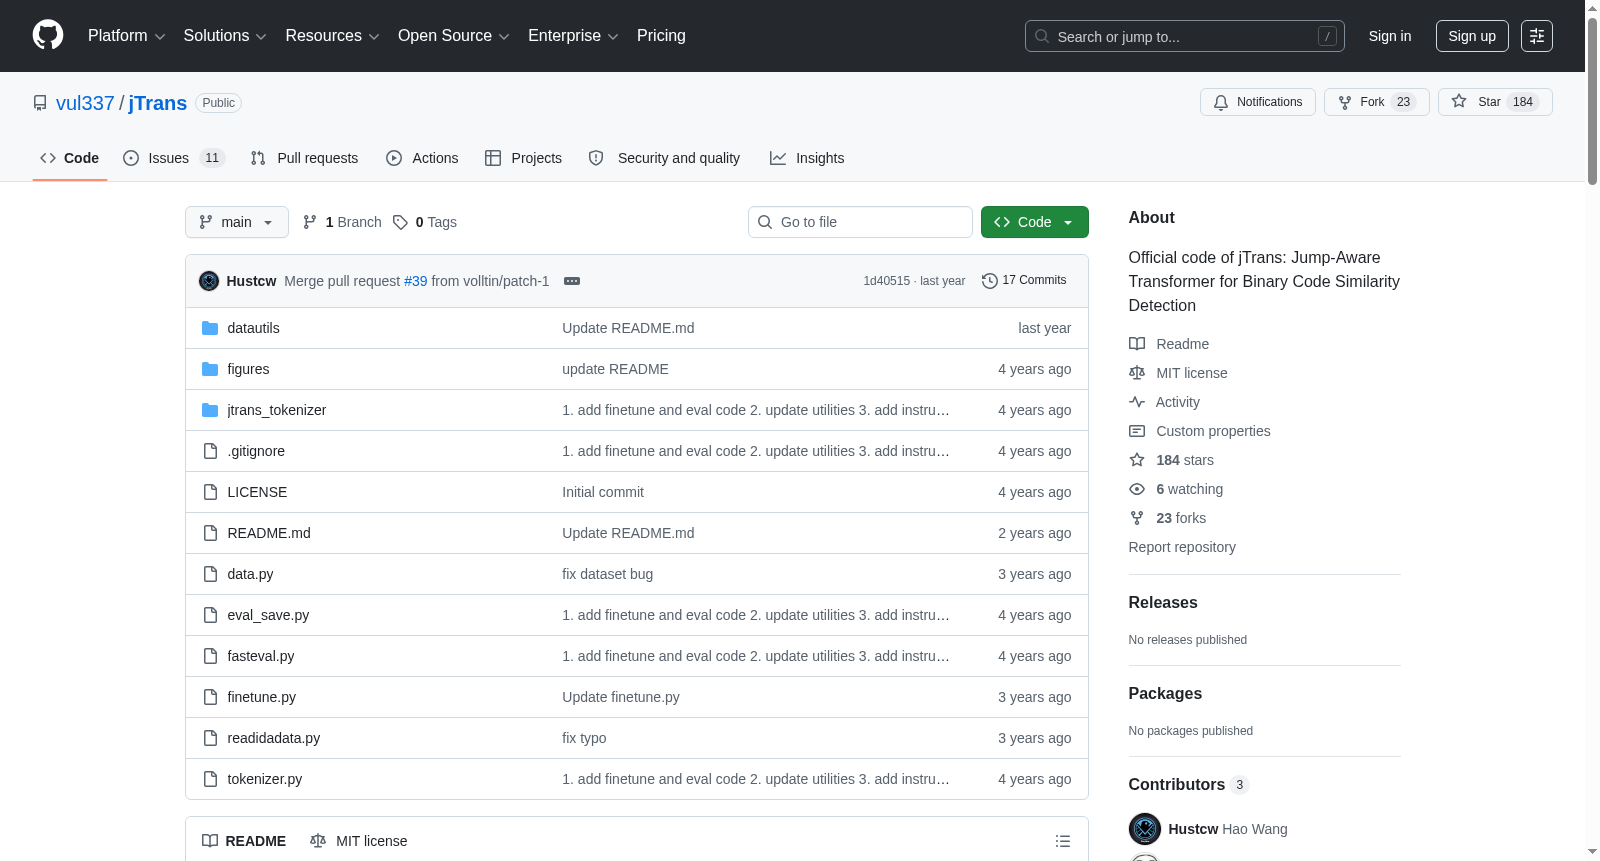The image size is (1600, 861).
Task: Click the Sign up button
Action: point(1472,36)
